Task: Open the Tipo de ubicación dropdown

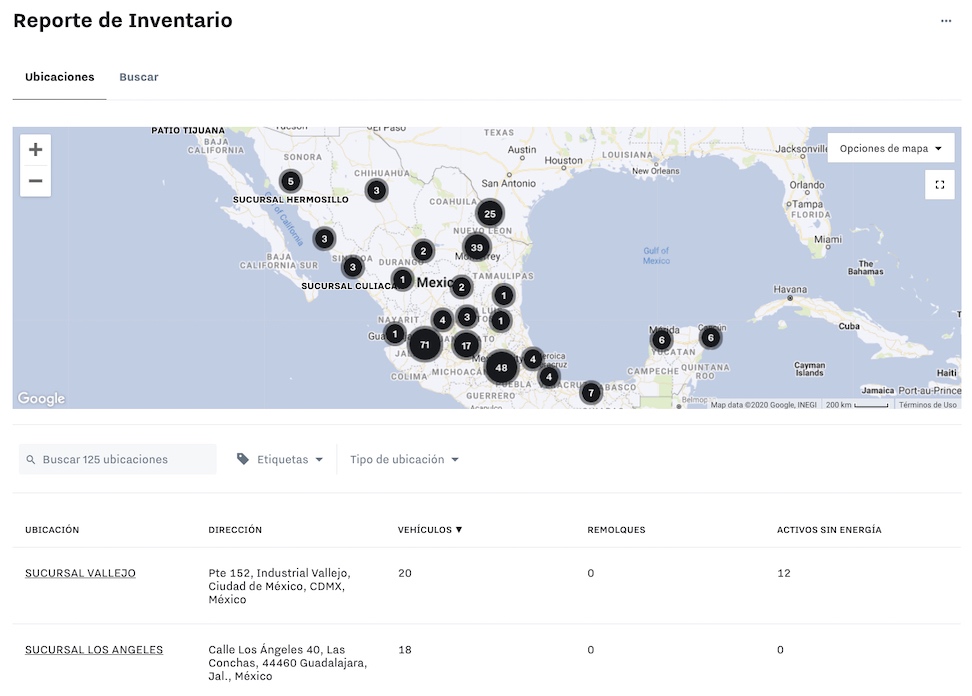Action: (x=404, y=459)
